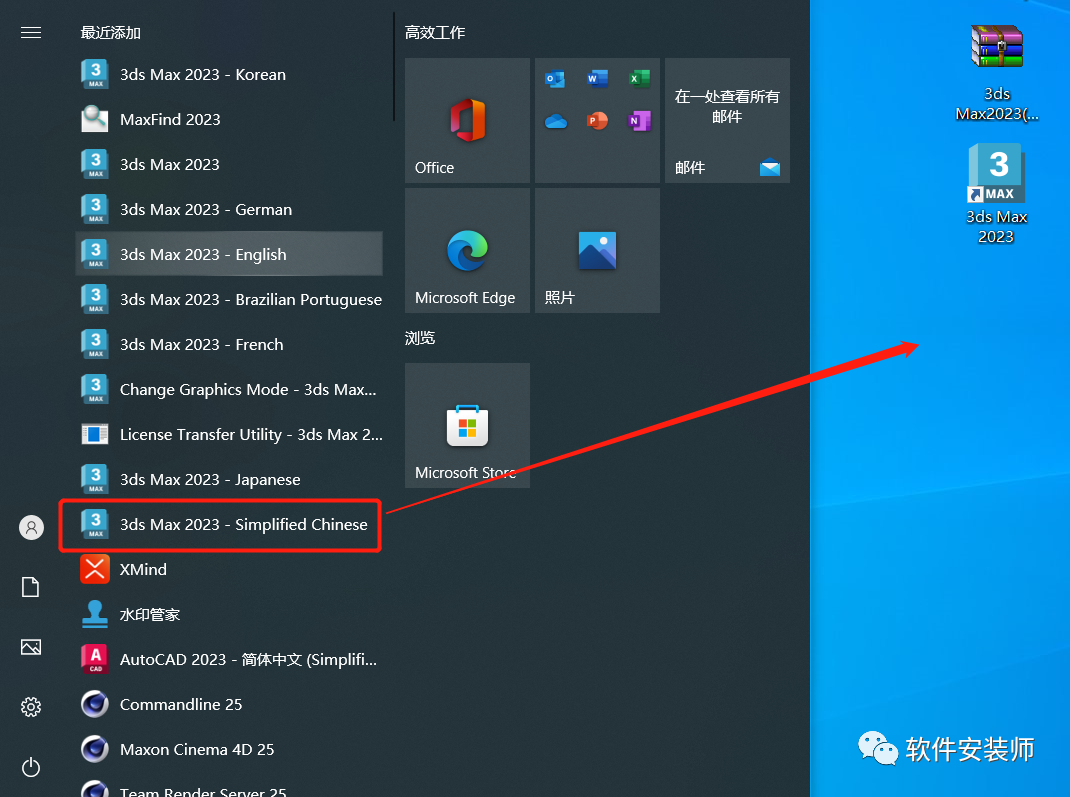Open AutoCAD 2023 - 简体中文
Screen dimensions: 1070x797
tap(229, 660)
